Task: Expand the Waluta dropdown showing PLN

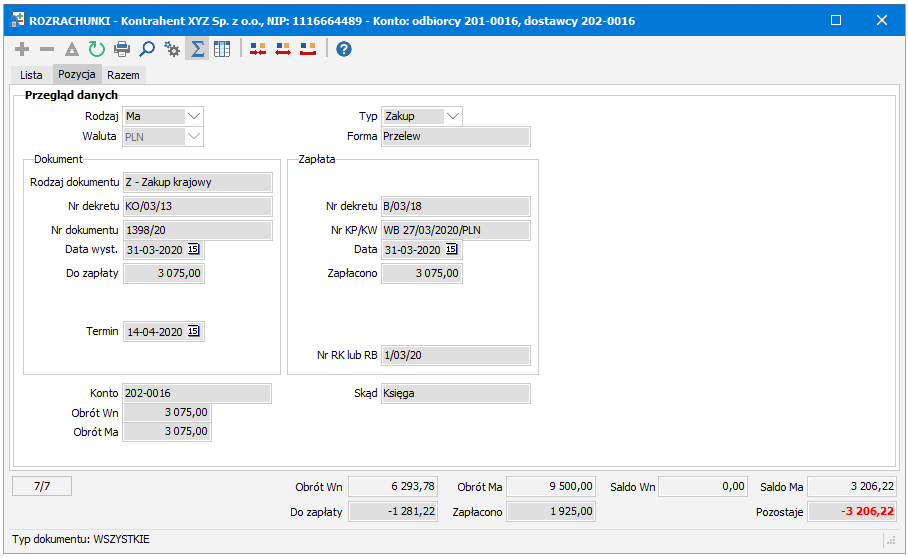Action: pyautogui.click(x=194, y=137)
